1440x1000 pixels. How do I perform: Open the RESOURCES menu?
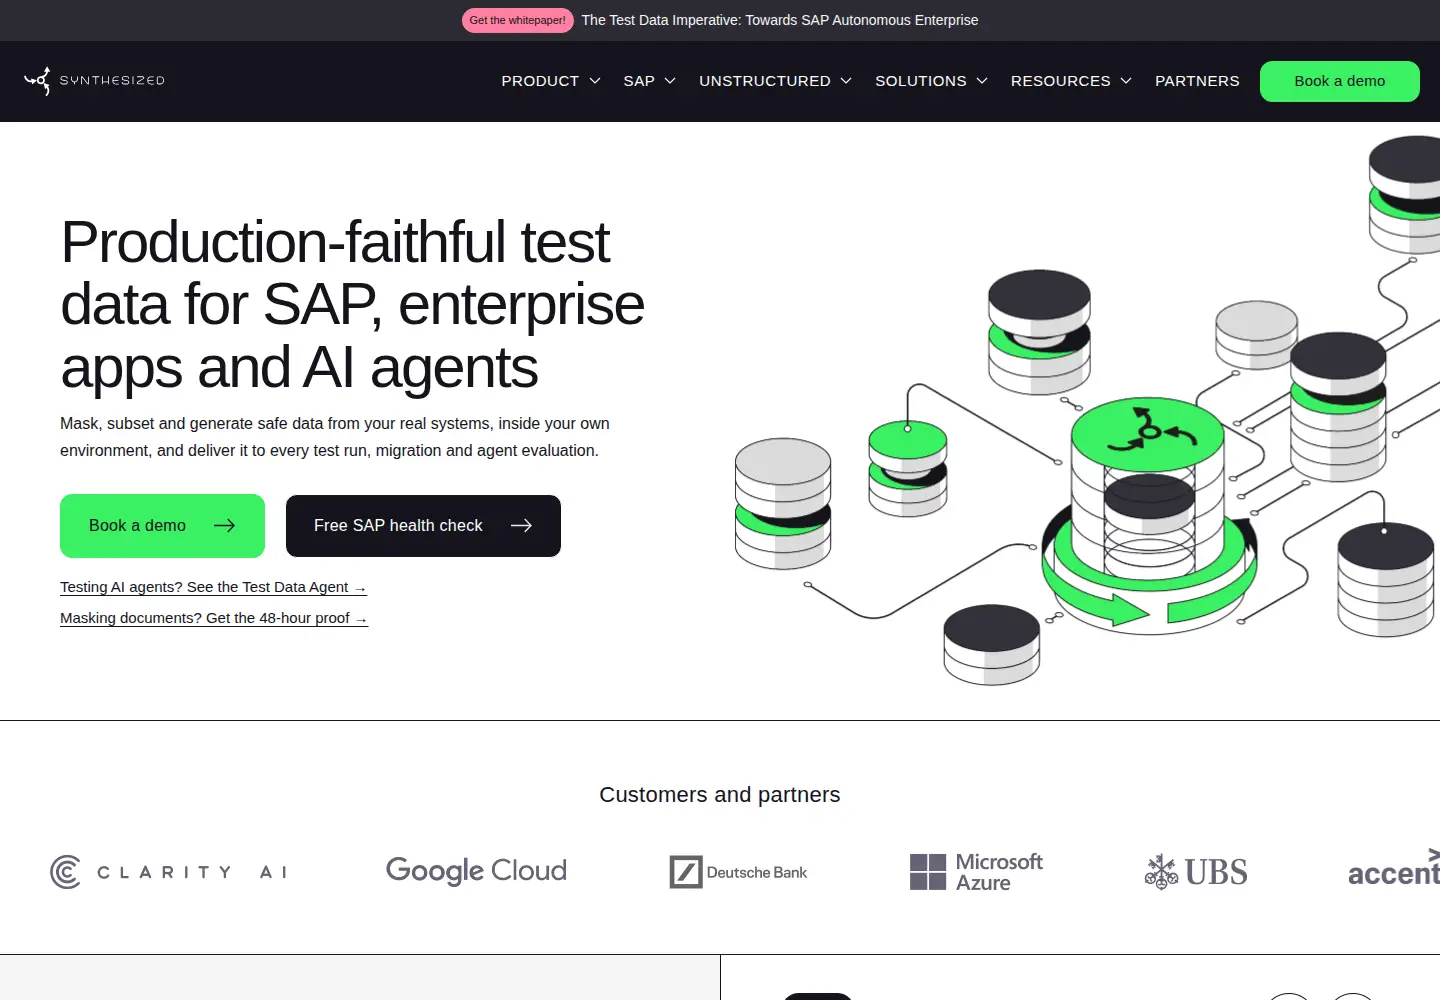coord(1061,81)
